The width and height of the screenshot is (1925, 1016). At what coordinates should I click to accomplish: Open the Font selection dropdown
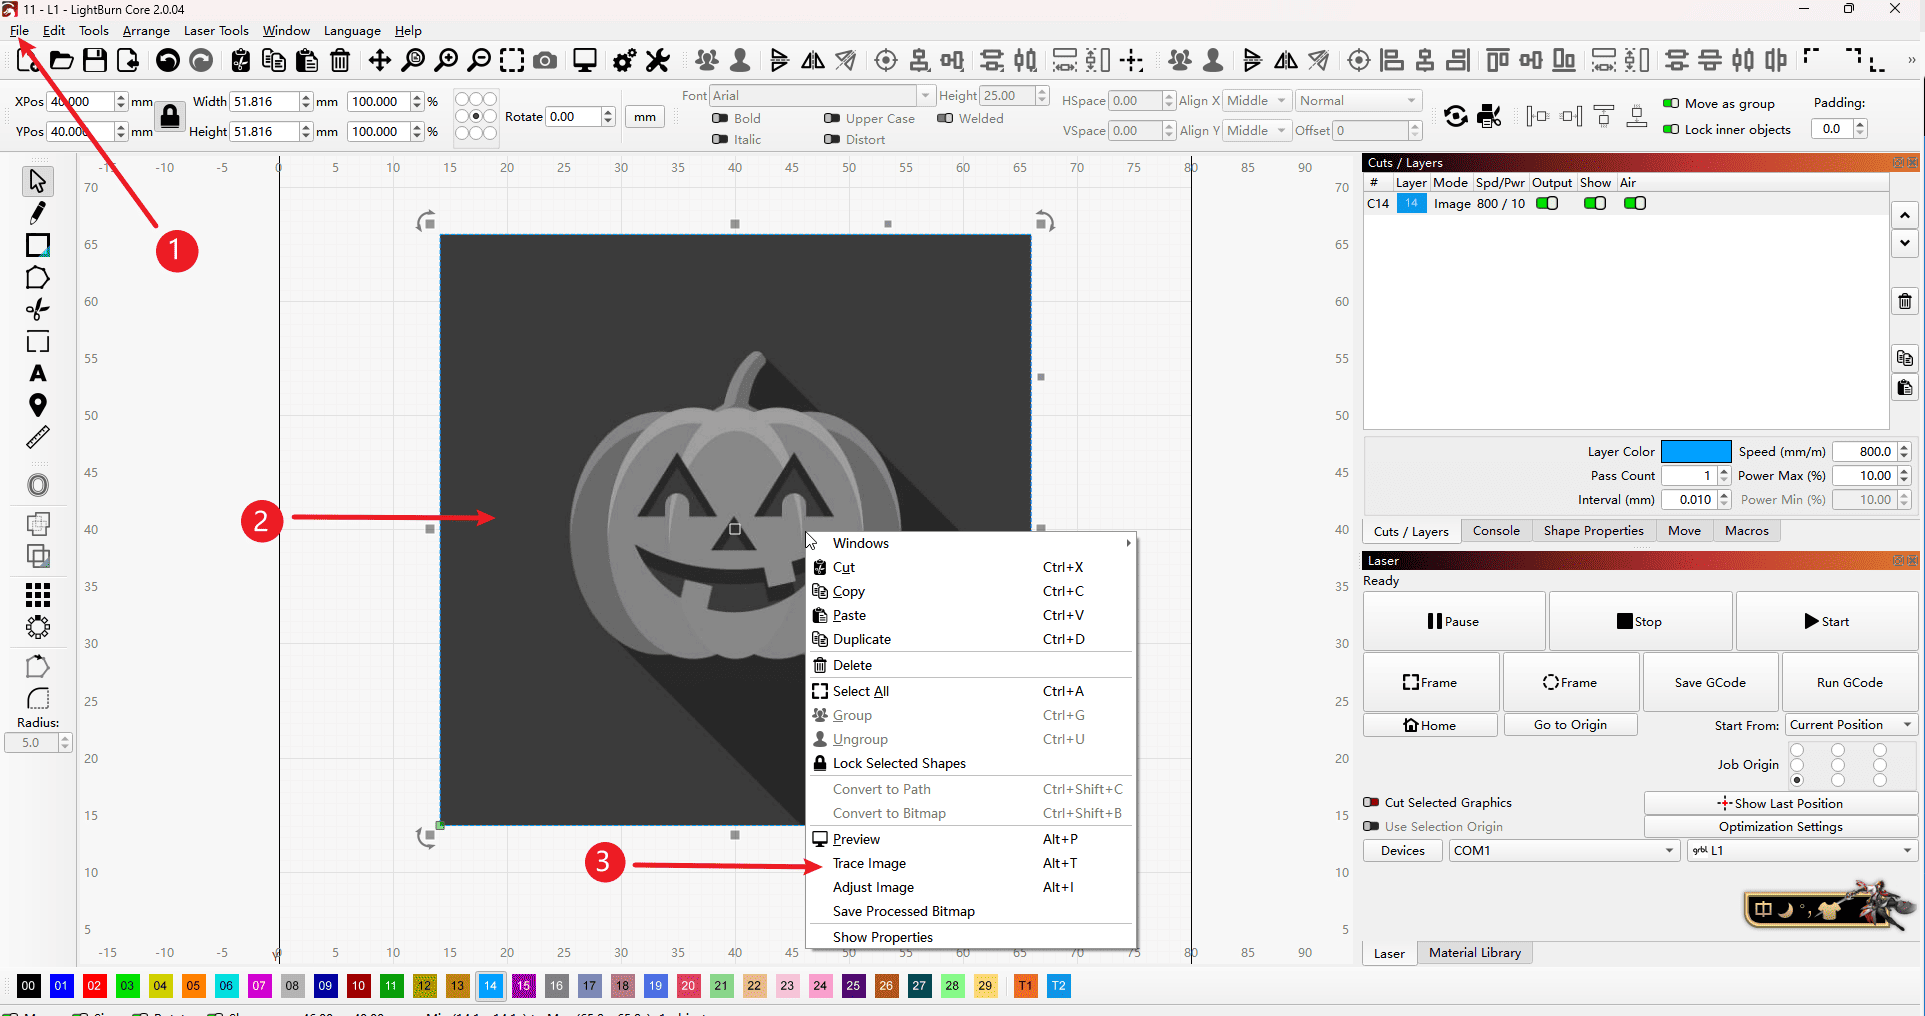pos(820,96)
